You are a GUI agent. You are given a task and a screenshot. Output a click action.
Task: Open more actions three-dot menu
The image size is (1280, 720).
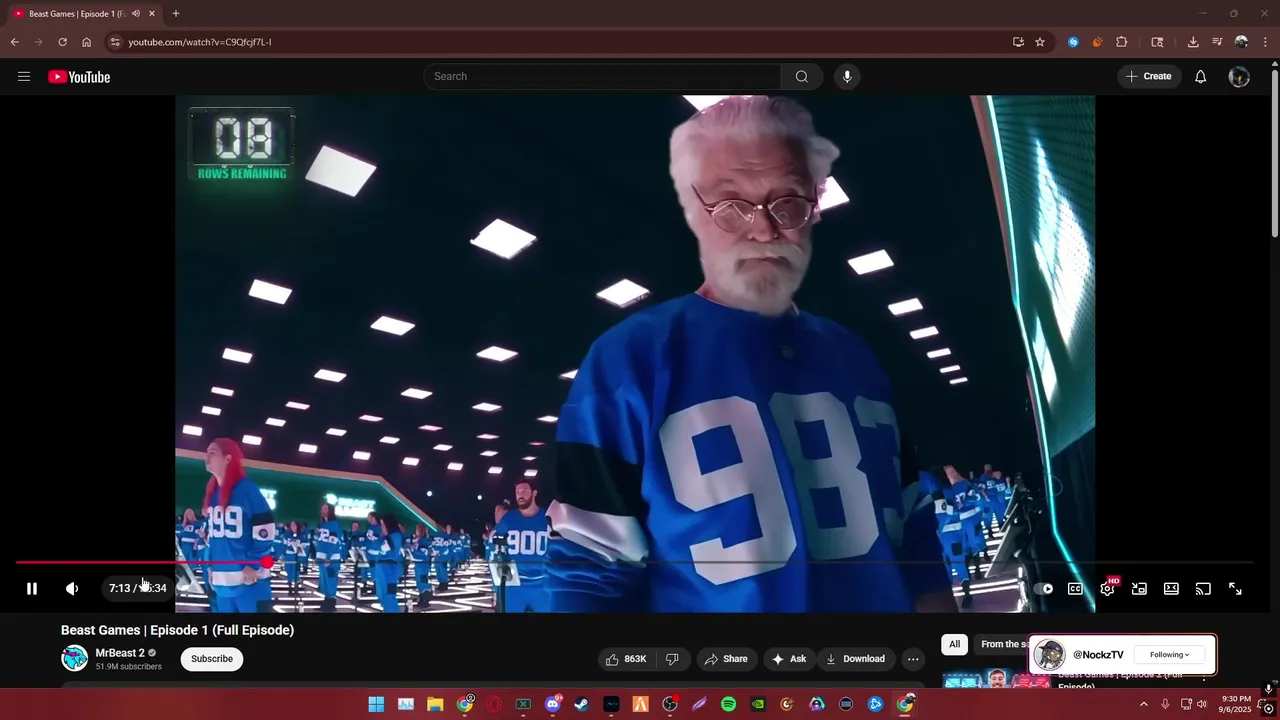point(913,659)
